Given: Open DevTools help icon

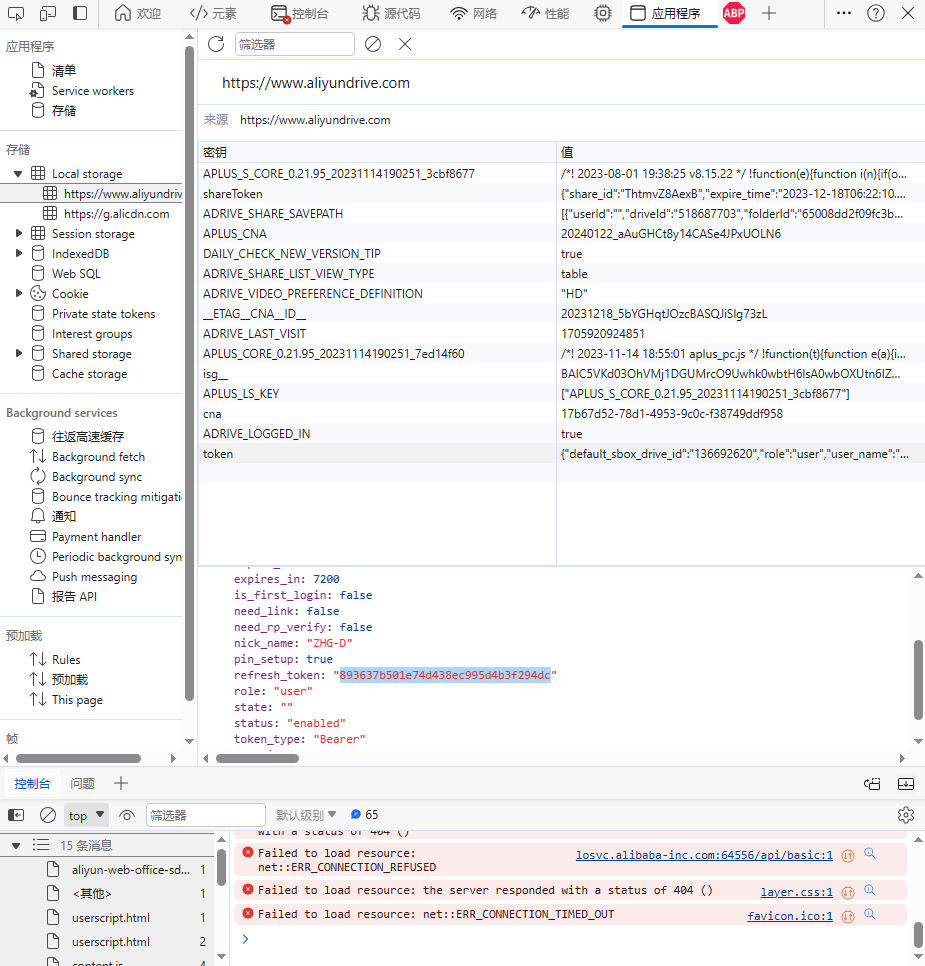Looking at the screenshot, I should 876,13.
